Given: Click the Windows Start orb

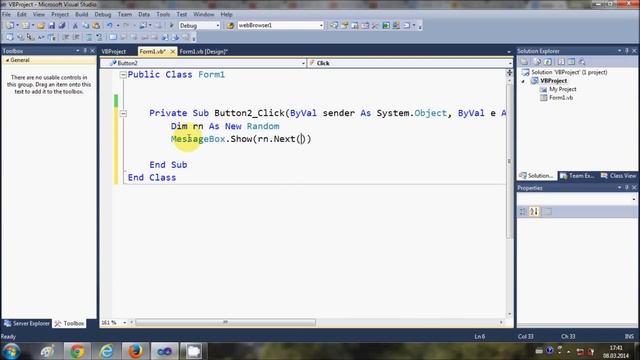Looking at the screenshot, I should point(11,351).
